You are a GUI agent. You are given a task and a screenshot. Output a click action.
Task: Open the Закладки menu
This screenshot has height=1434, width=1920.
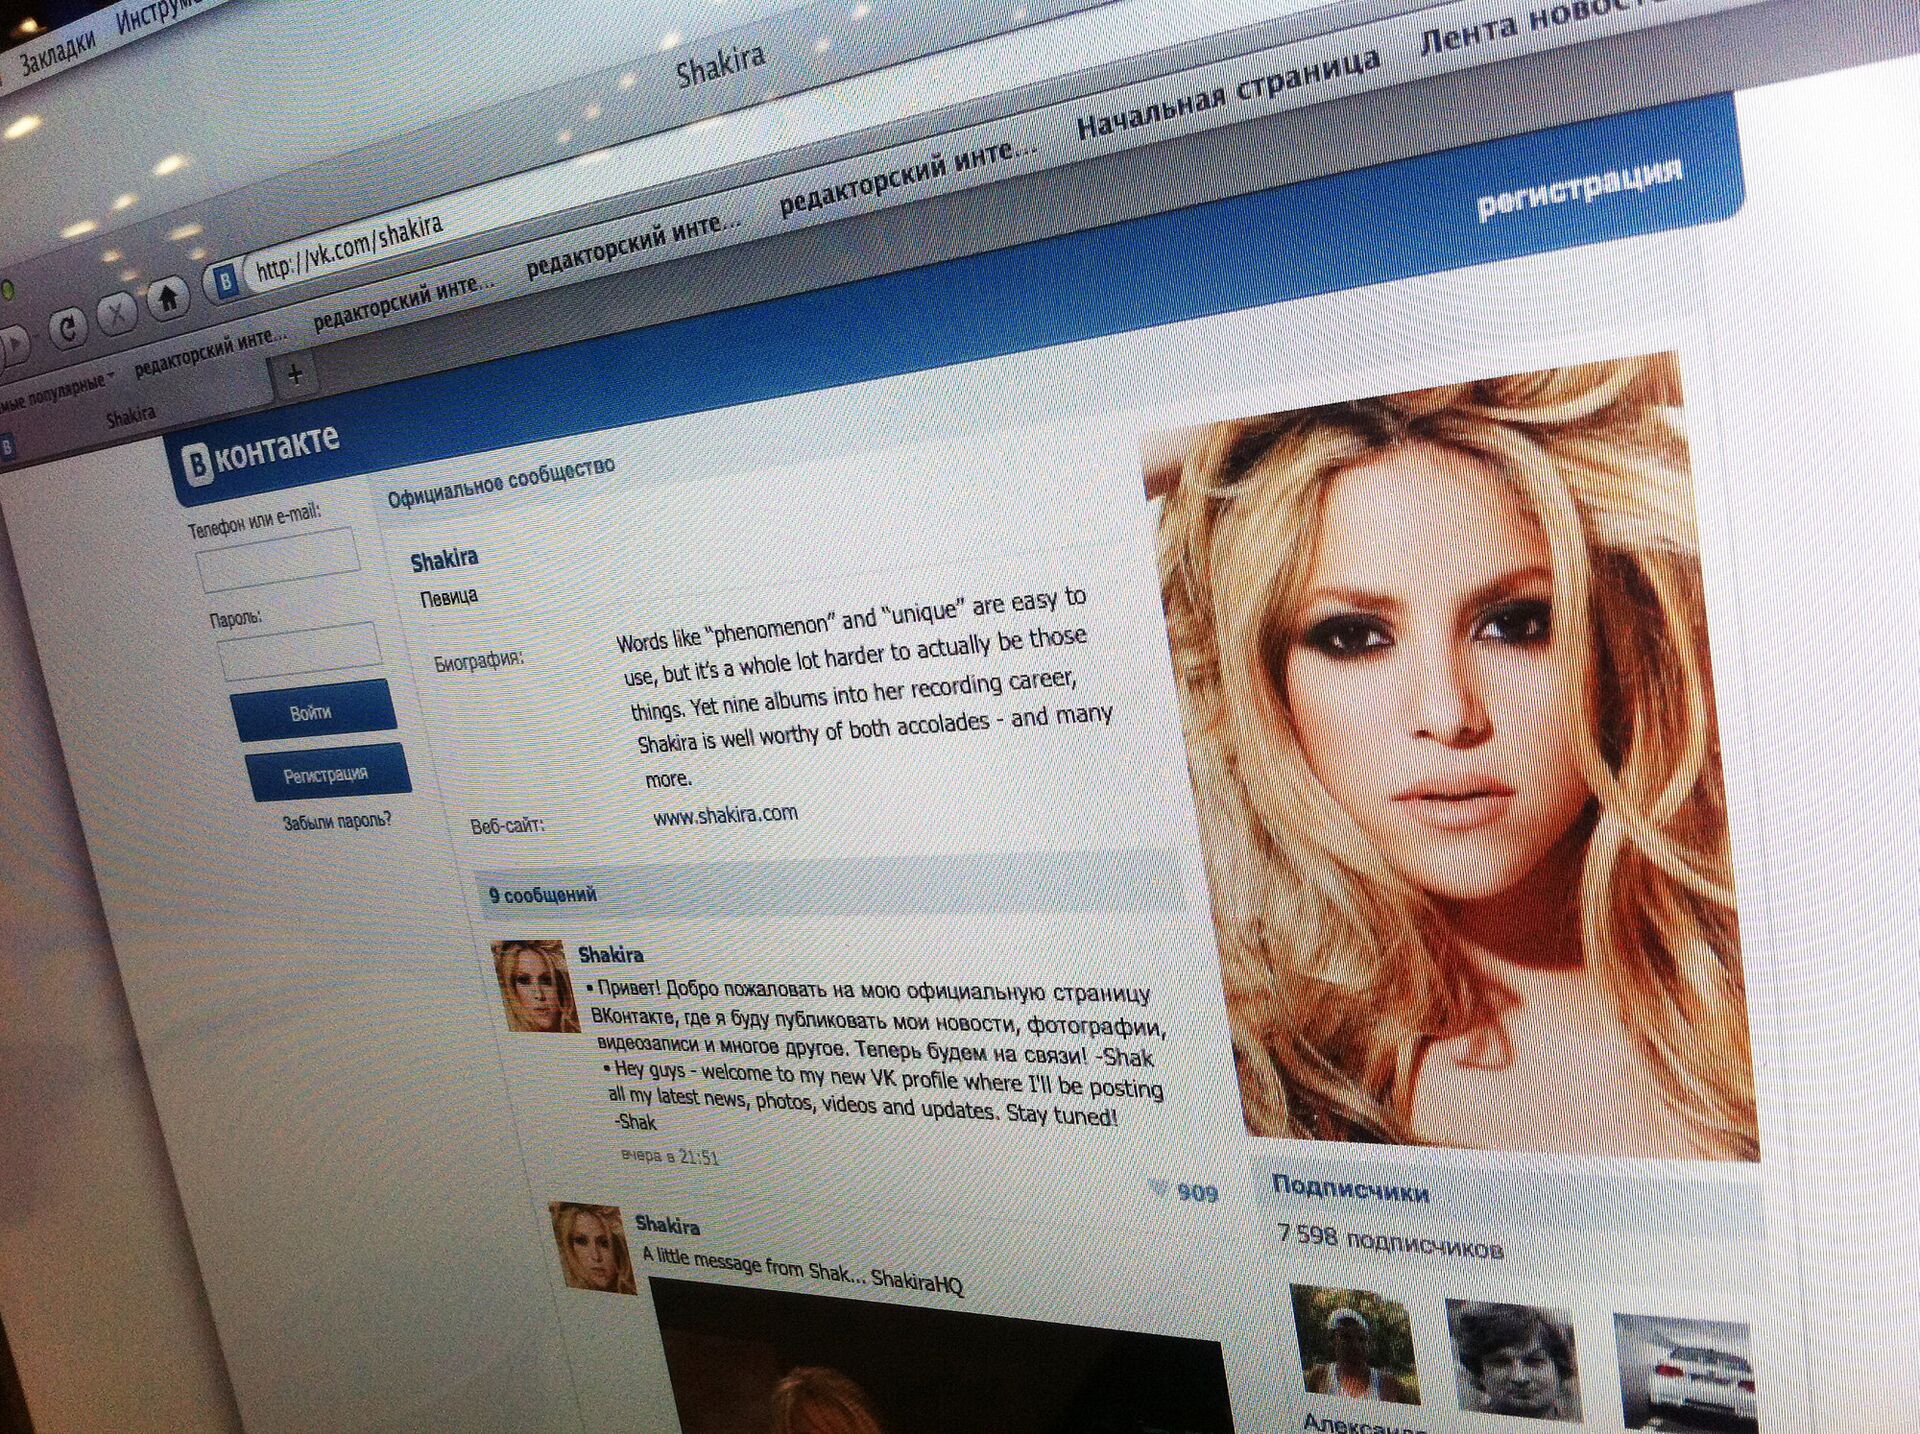(x=57, y=52)
